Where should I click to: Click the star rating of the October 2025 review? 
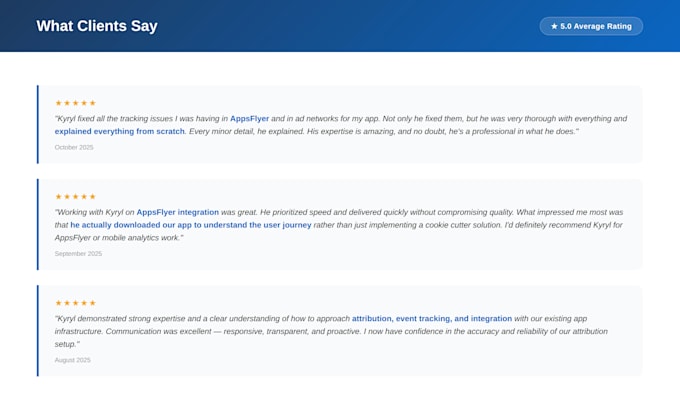tap(75, 103)
